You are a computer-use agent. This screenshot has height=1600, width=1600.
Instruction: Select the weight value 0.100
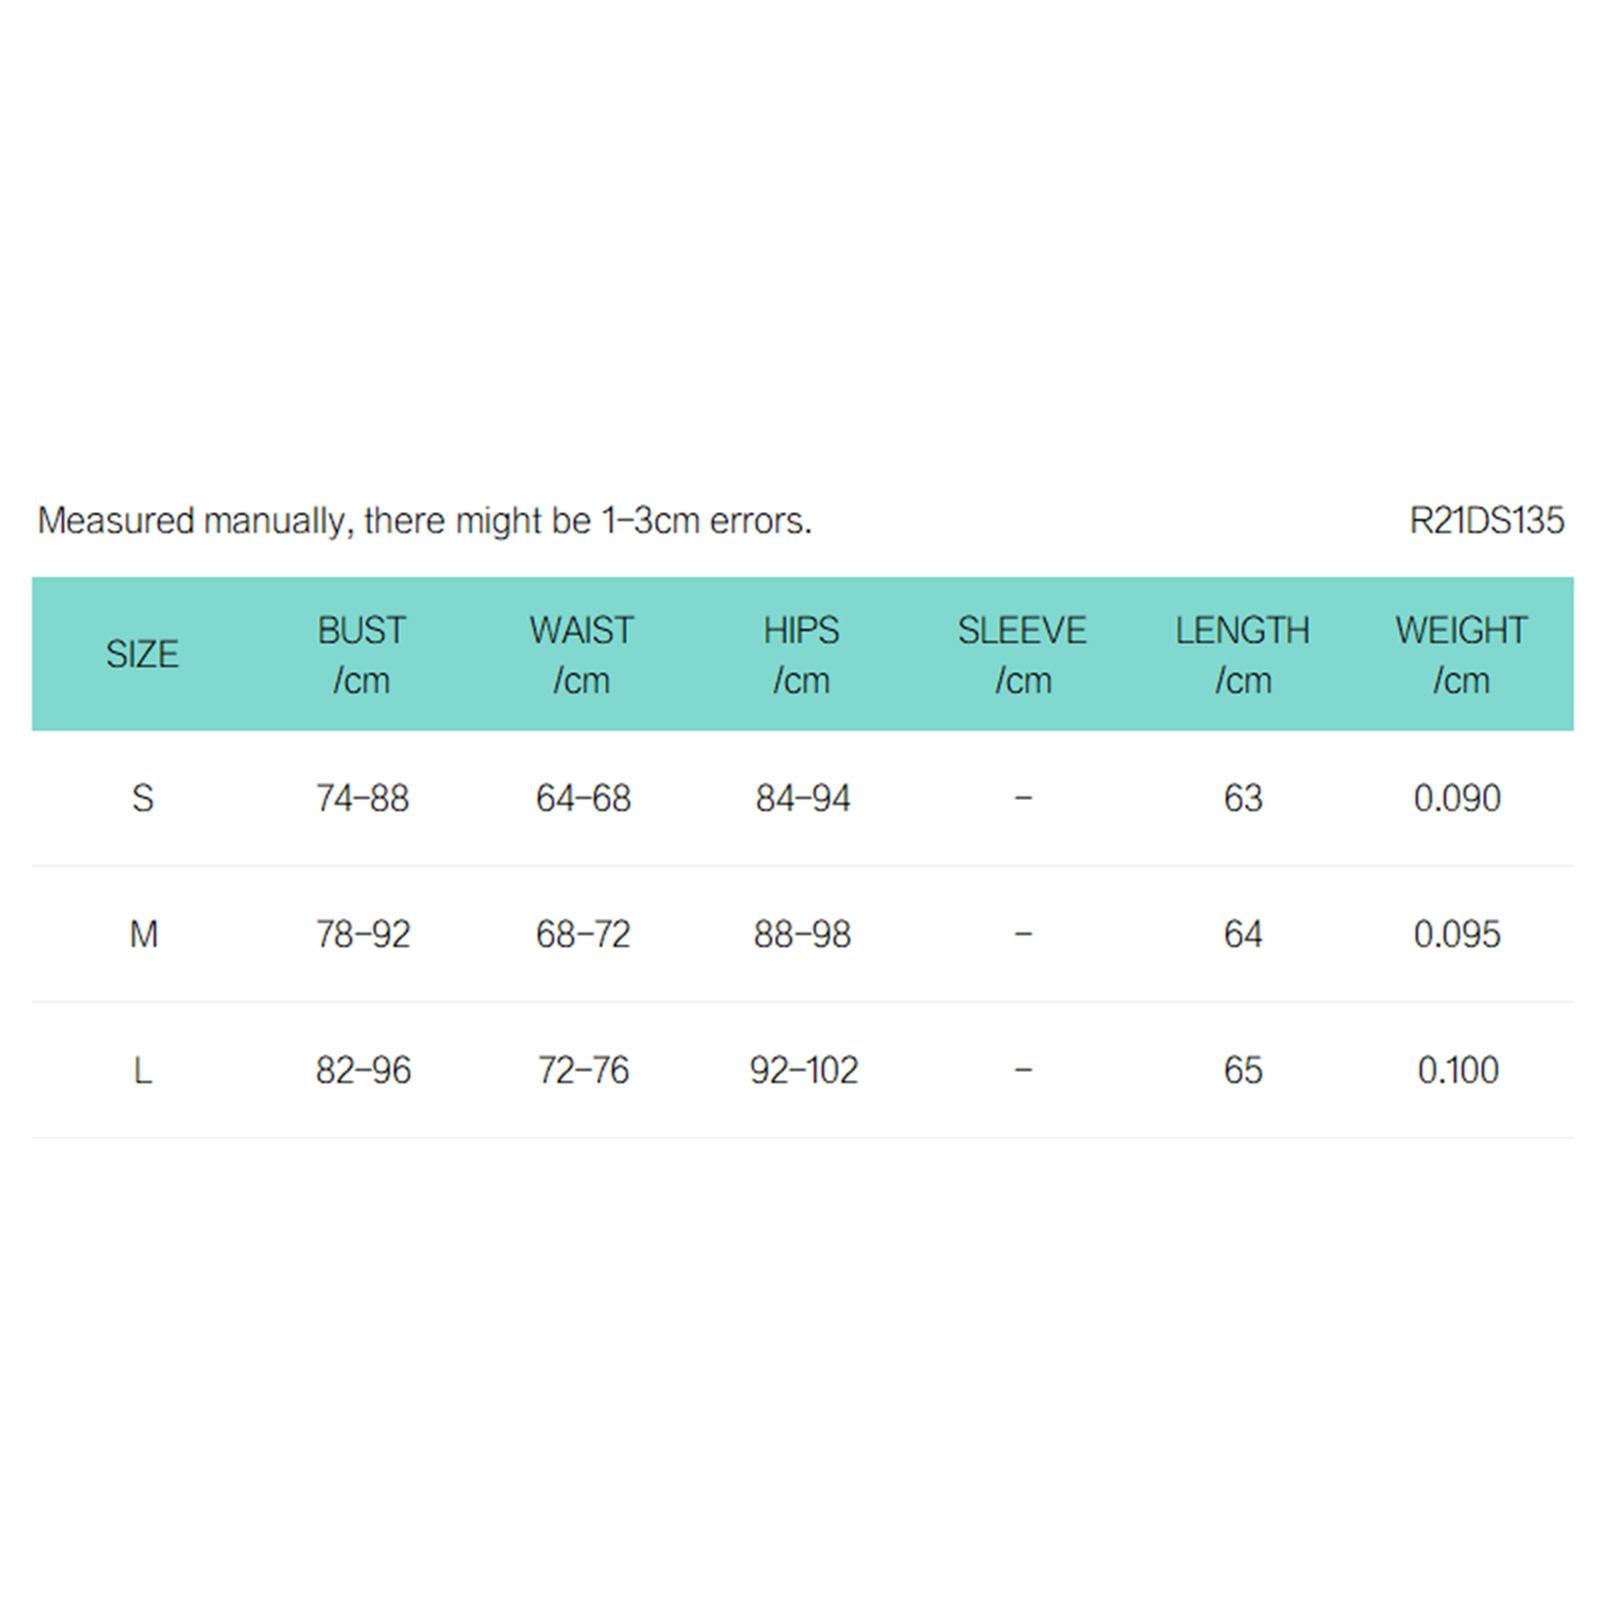click(x=1458, y=1070)
